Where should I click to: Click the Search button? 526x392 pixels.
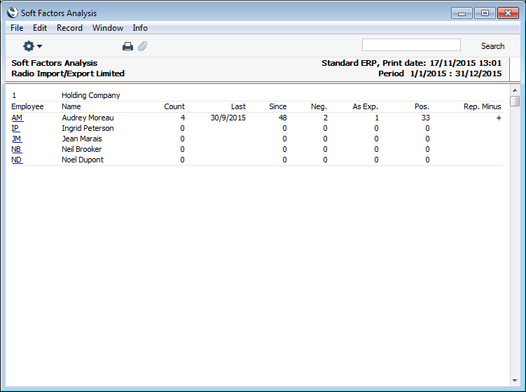[492, 46]
